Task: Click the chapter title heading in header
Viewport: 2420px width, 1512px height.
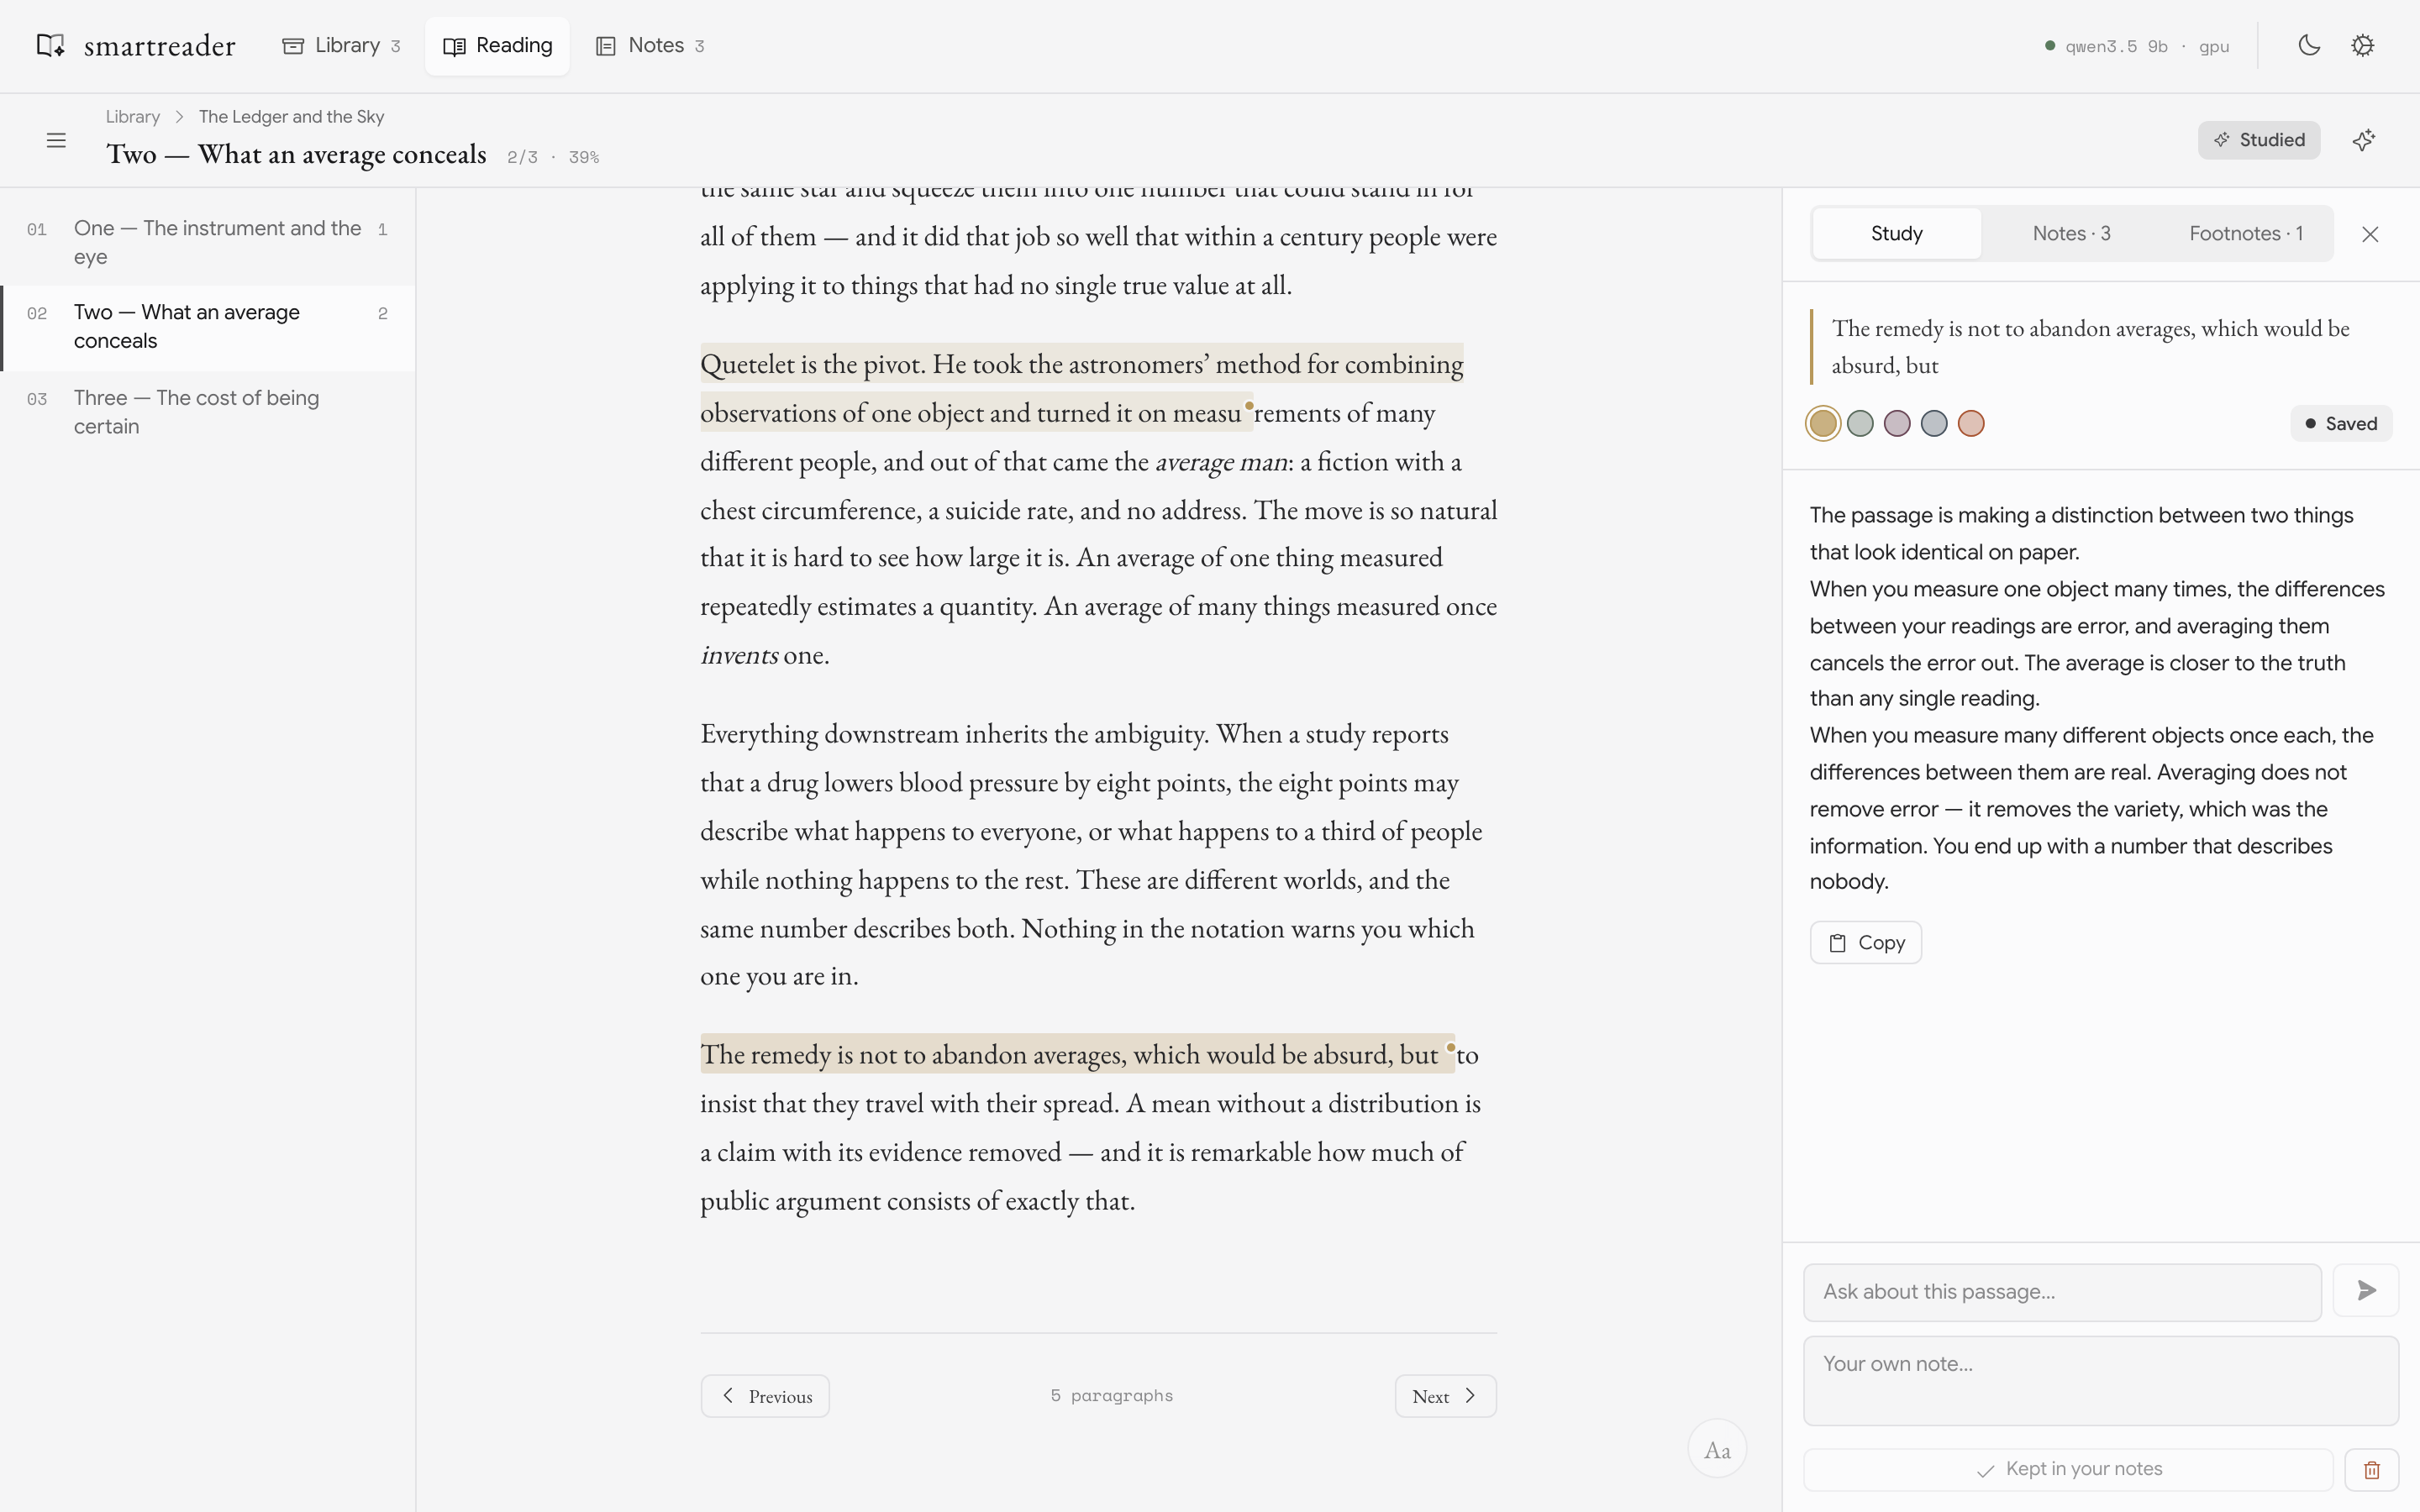Action: pos(296,154)
